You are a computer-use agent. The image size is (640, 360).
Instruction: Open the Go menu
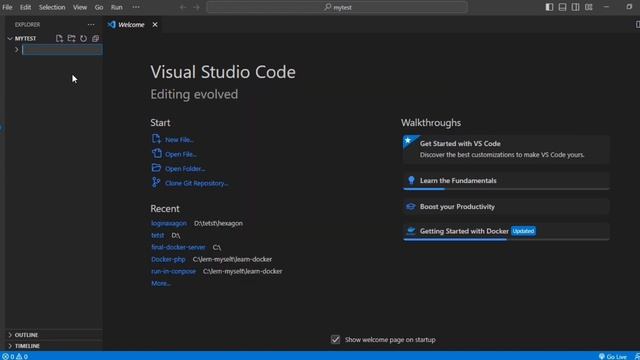tap(99, 7)
